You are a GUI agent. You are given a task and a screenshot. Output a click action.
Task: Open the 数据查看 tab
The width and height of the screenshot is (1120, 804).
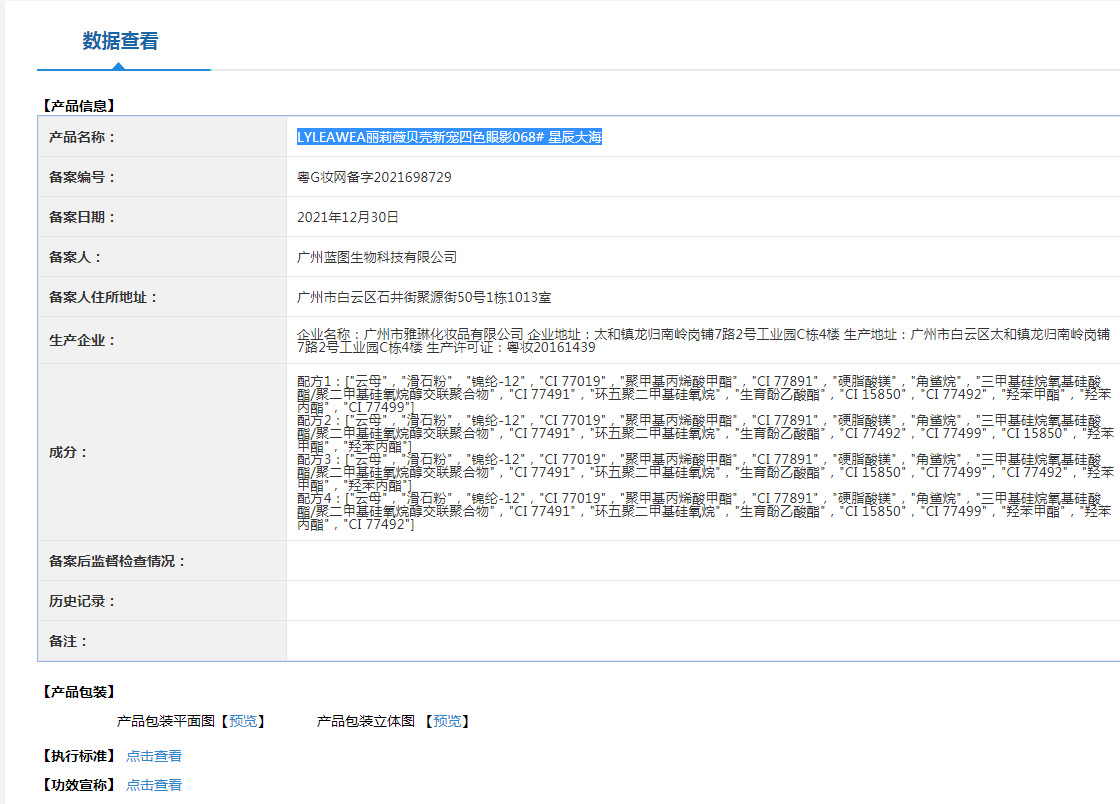pyautogui.click(x=120, y=41)
